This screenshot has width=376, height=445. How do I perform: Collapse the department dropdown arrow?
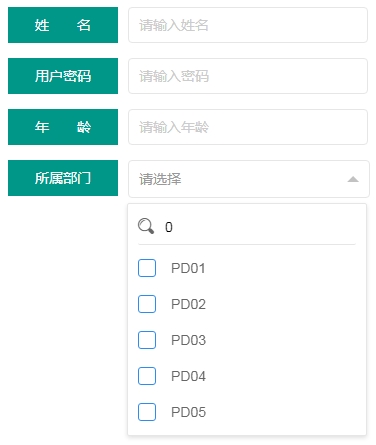pos(353,179)
